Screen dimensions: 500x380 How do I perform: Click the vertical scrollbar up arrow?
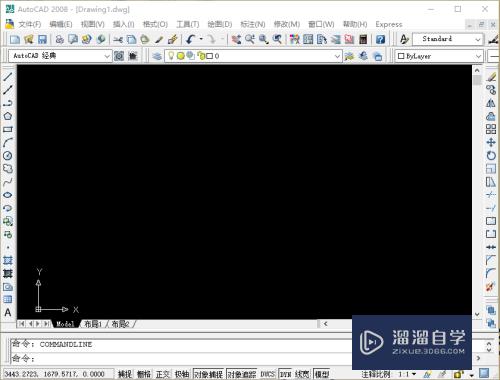[477, 70]
